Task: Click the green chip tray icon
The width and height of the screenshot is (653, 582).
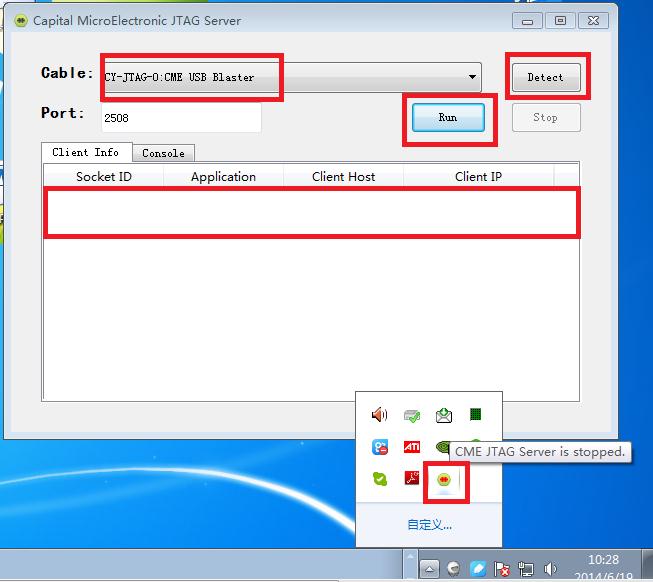Action: [x=476, y=415]
